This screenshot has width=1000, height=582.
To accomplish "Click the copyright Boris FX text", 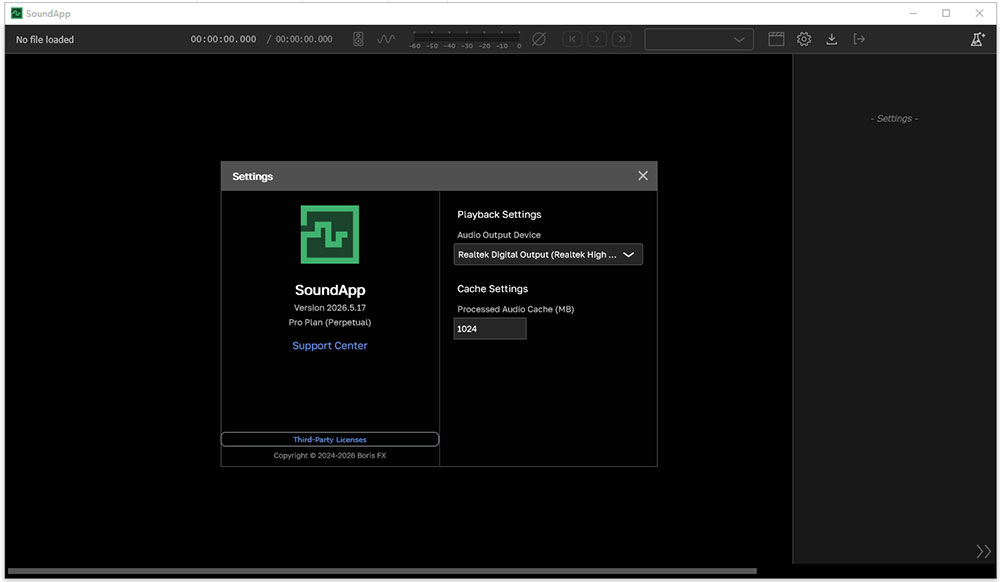I will (x=330, y=455).
